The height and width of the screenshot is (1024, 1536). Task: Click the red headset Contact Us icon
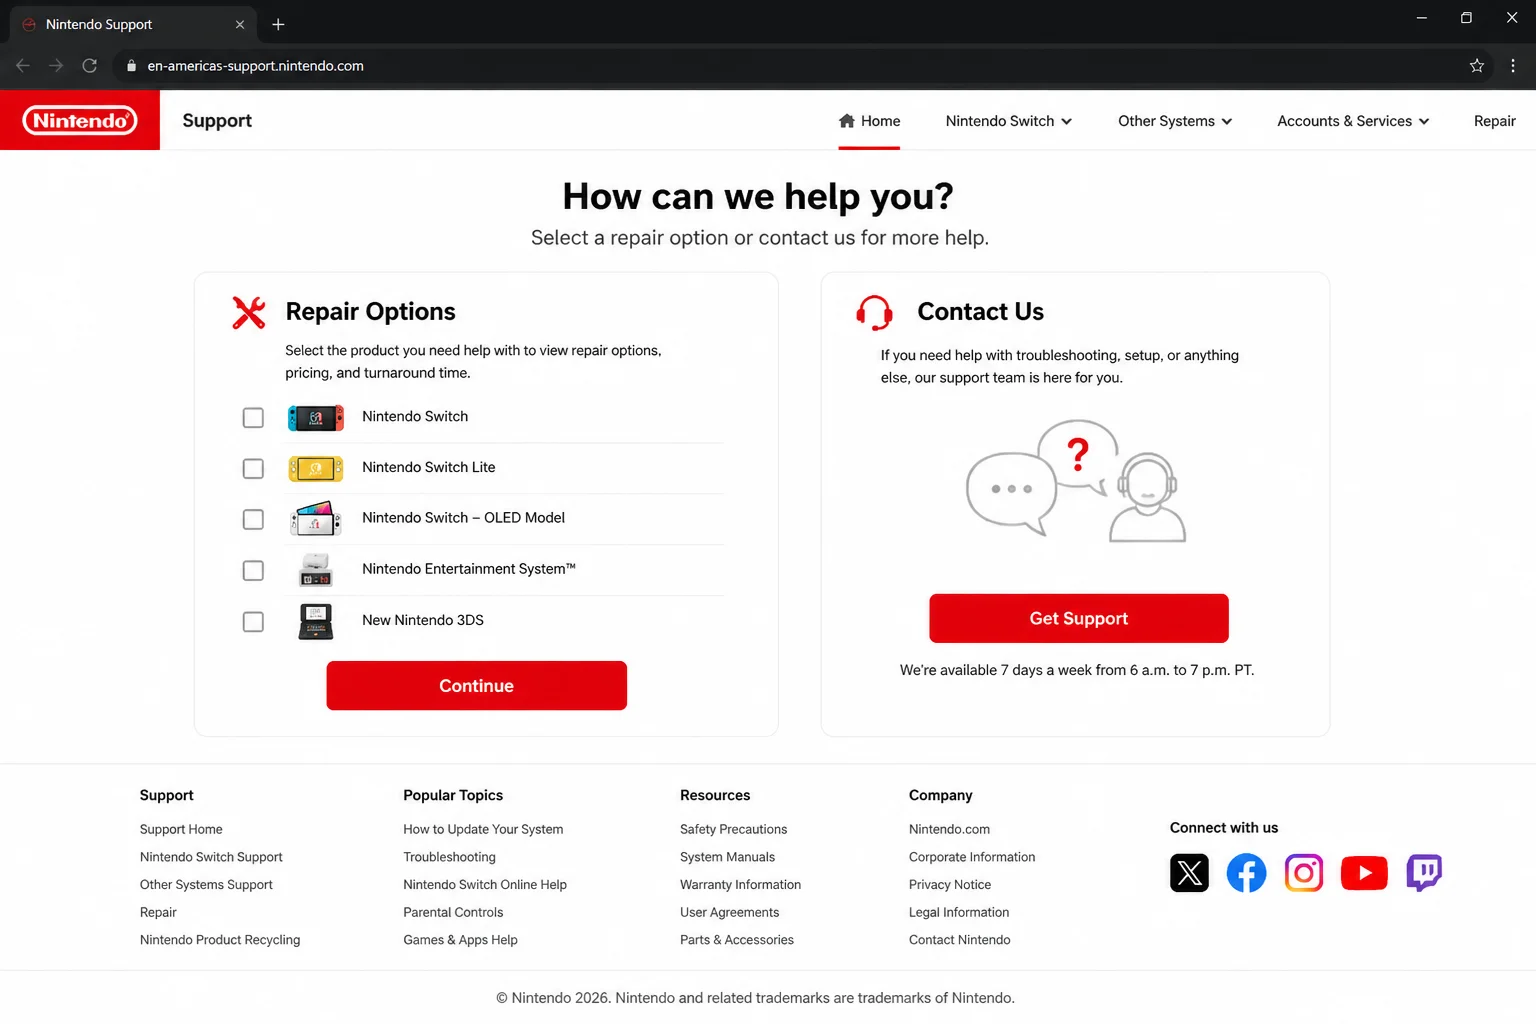coord(874,313)
